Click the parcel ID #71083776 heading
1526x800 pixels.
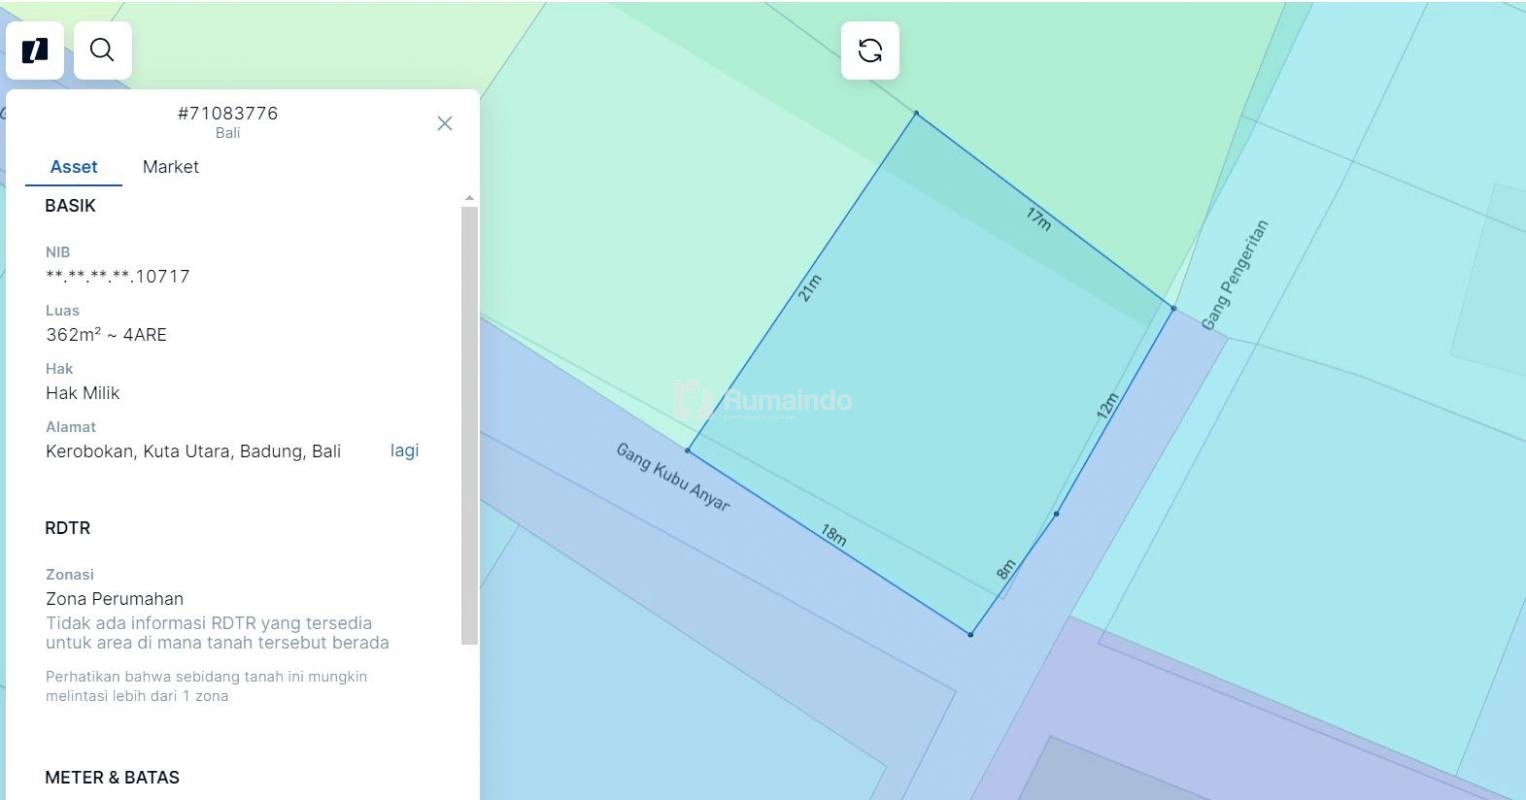point(228,113)
